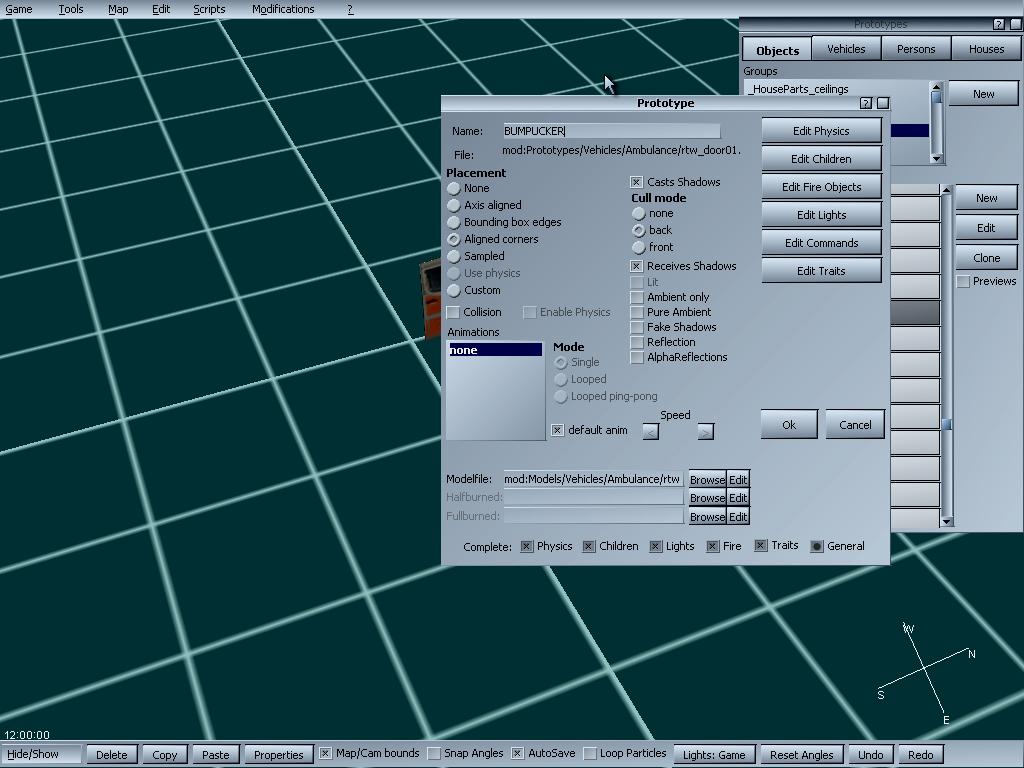The height and width of the screenshot is (768, 1024).
Task: Open the Modifications menu
Action: point(283,9)
